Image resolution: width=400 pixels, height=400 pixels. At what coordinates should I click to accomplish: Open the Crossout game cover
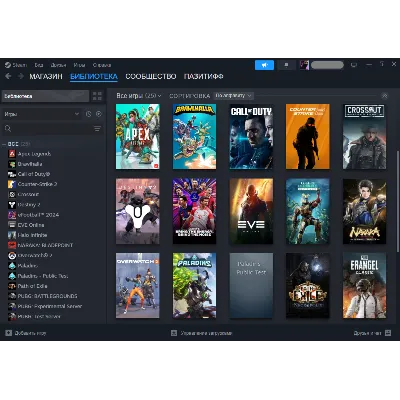pos(365,136)
